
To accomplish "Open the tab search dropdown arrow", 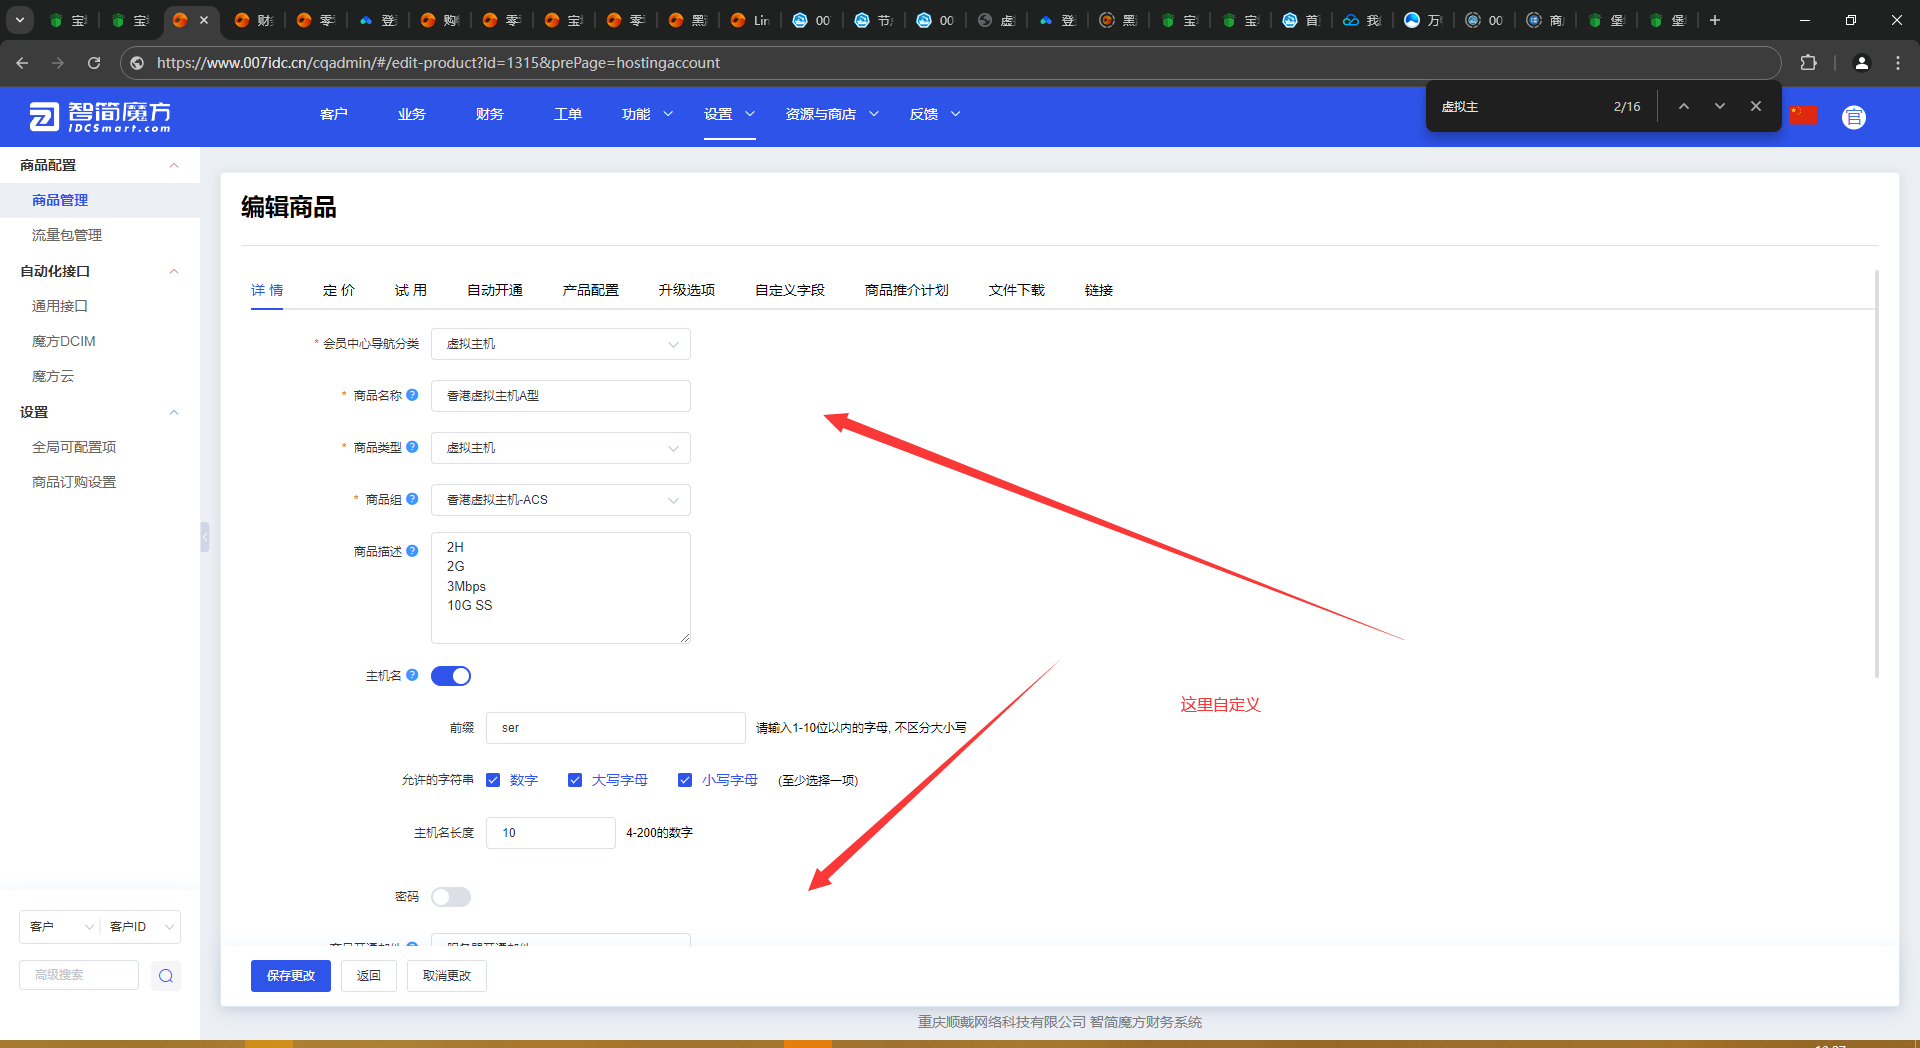I will (x=20, y=20).
